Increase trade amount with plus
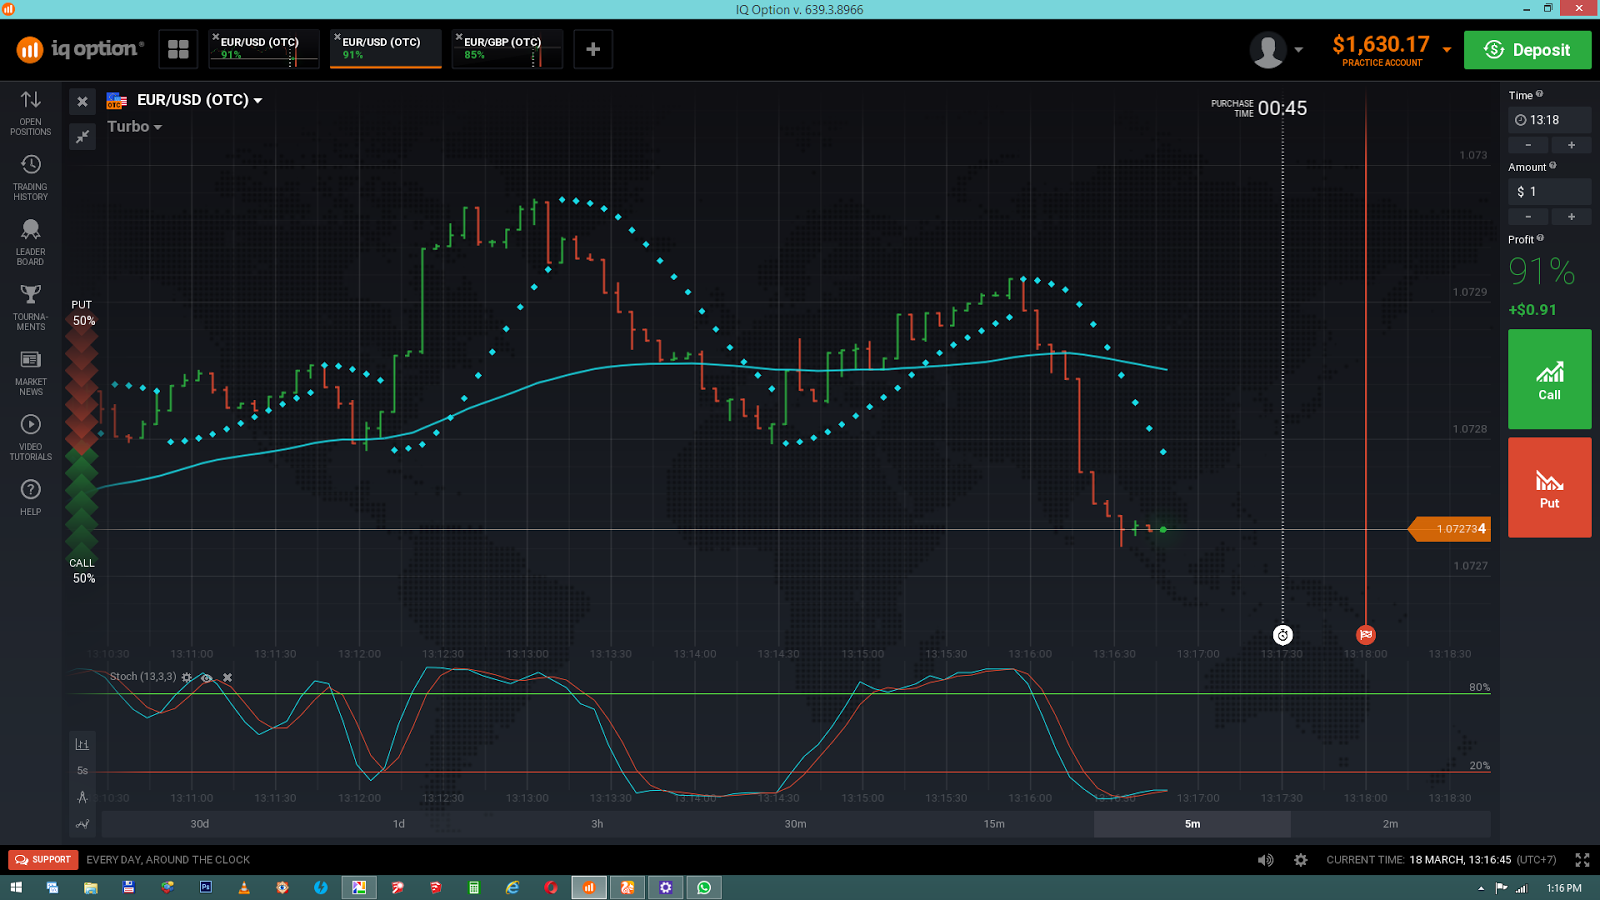 [1571, 217]
